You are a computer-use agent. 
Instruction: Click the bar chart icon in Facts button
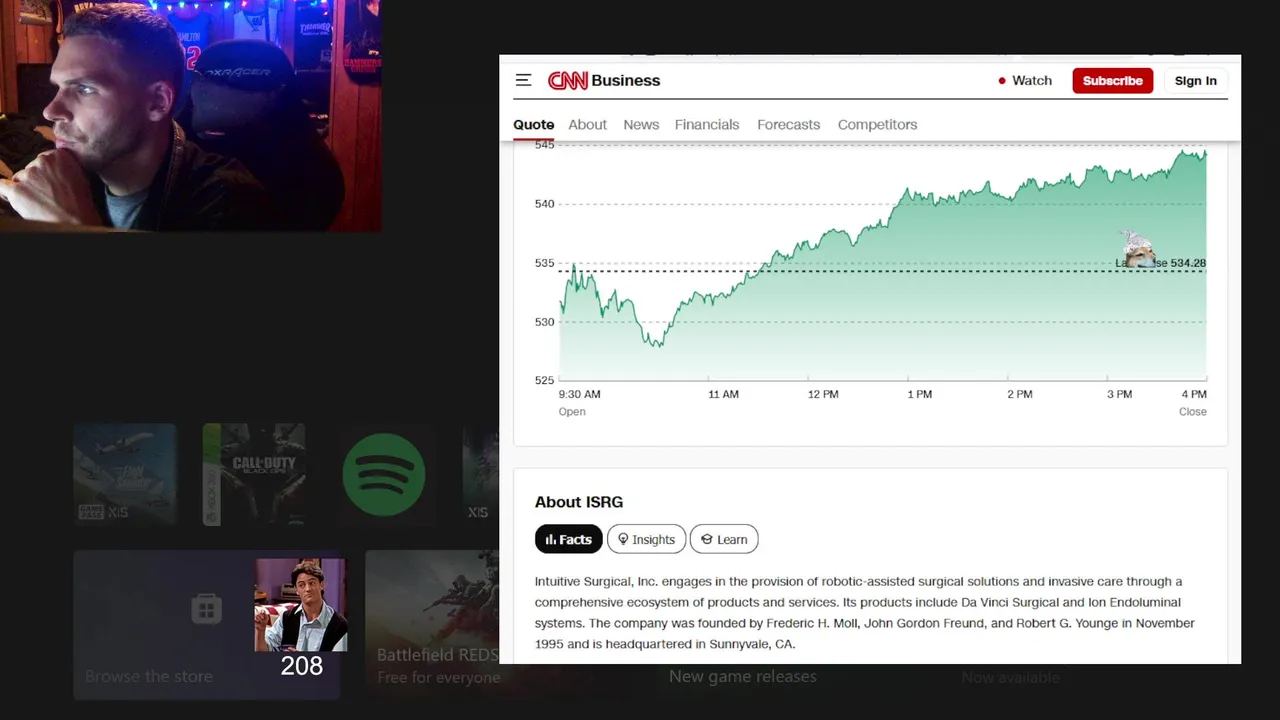(x=550, y=539)
